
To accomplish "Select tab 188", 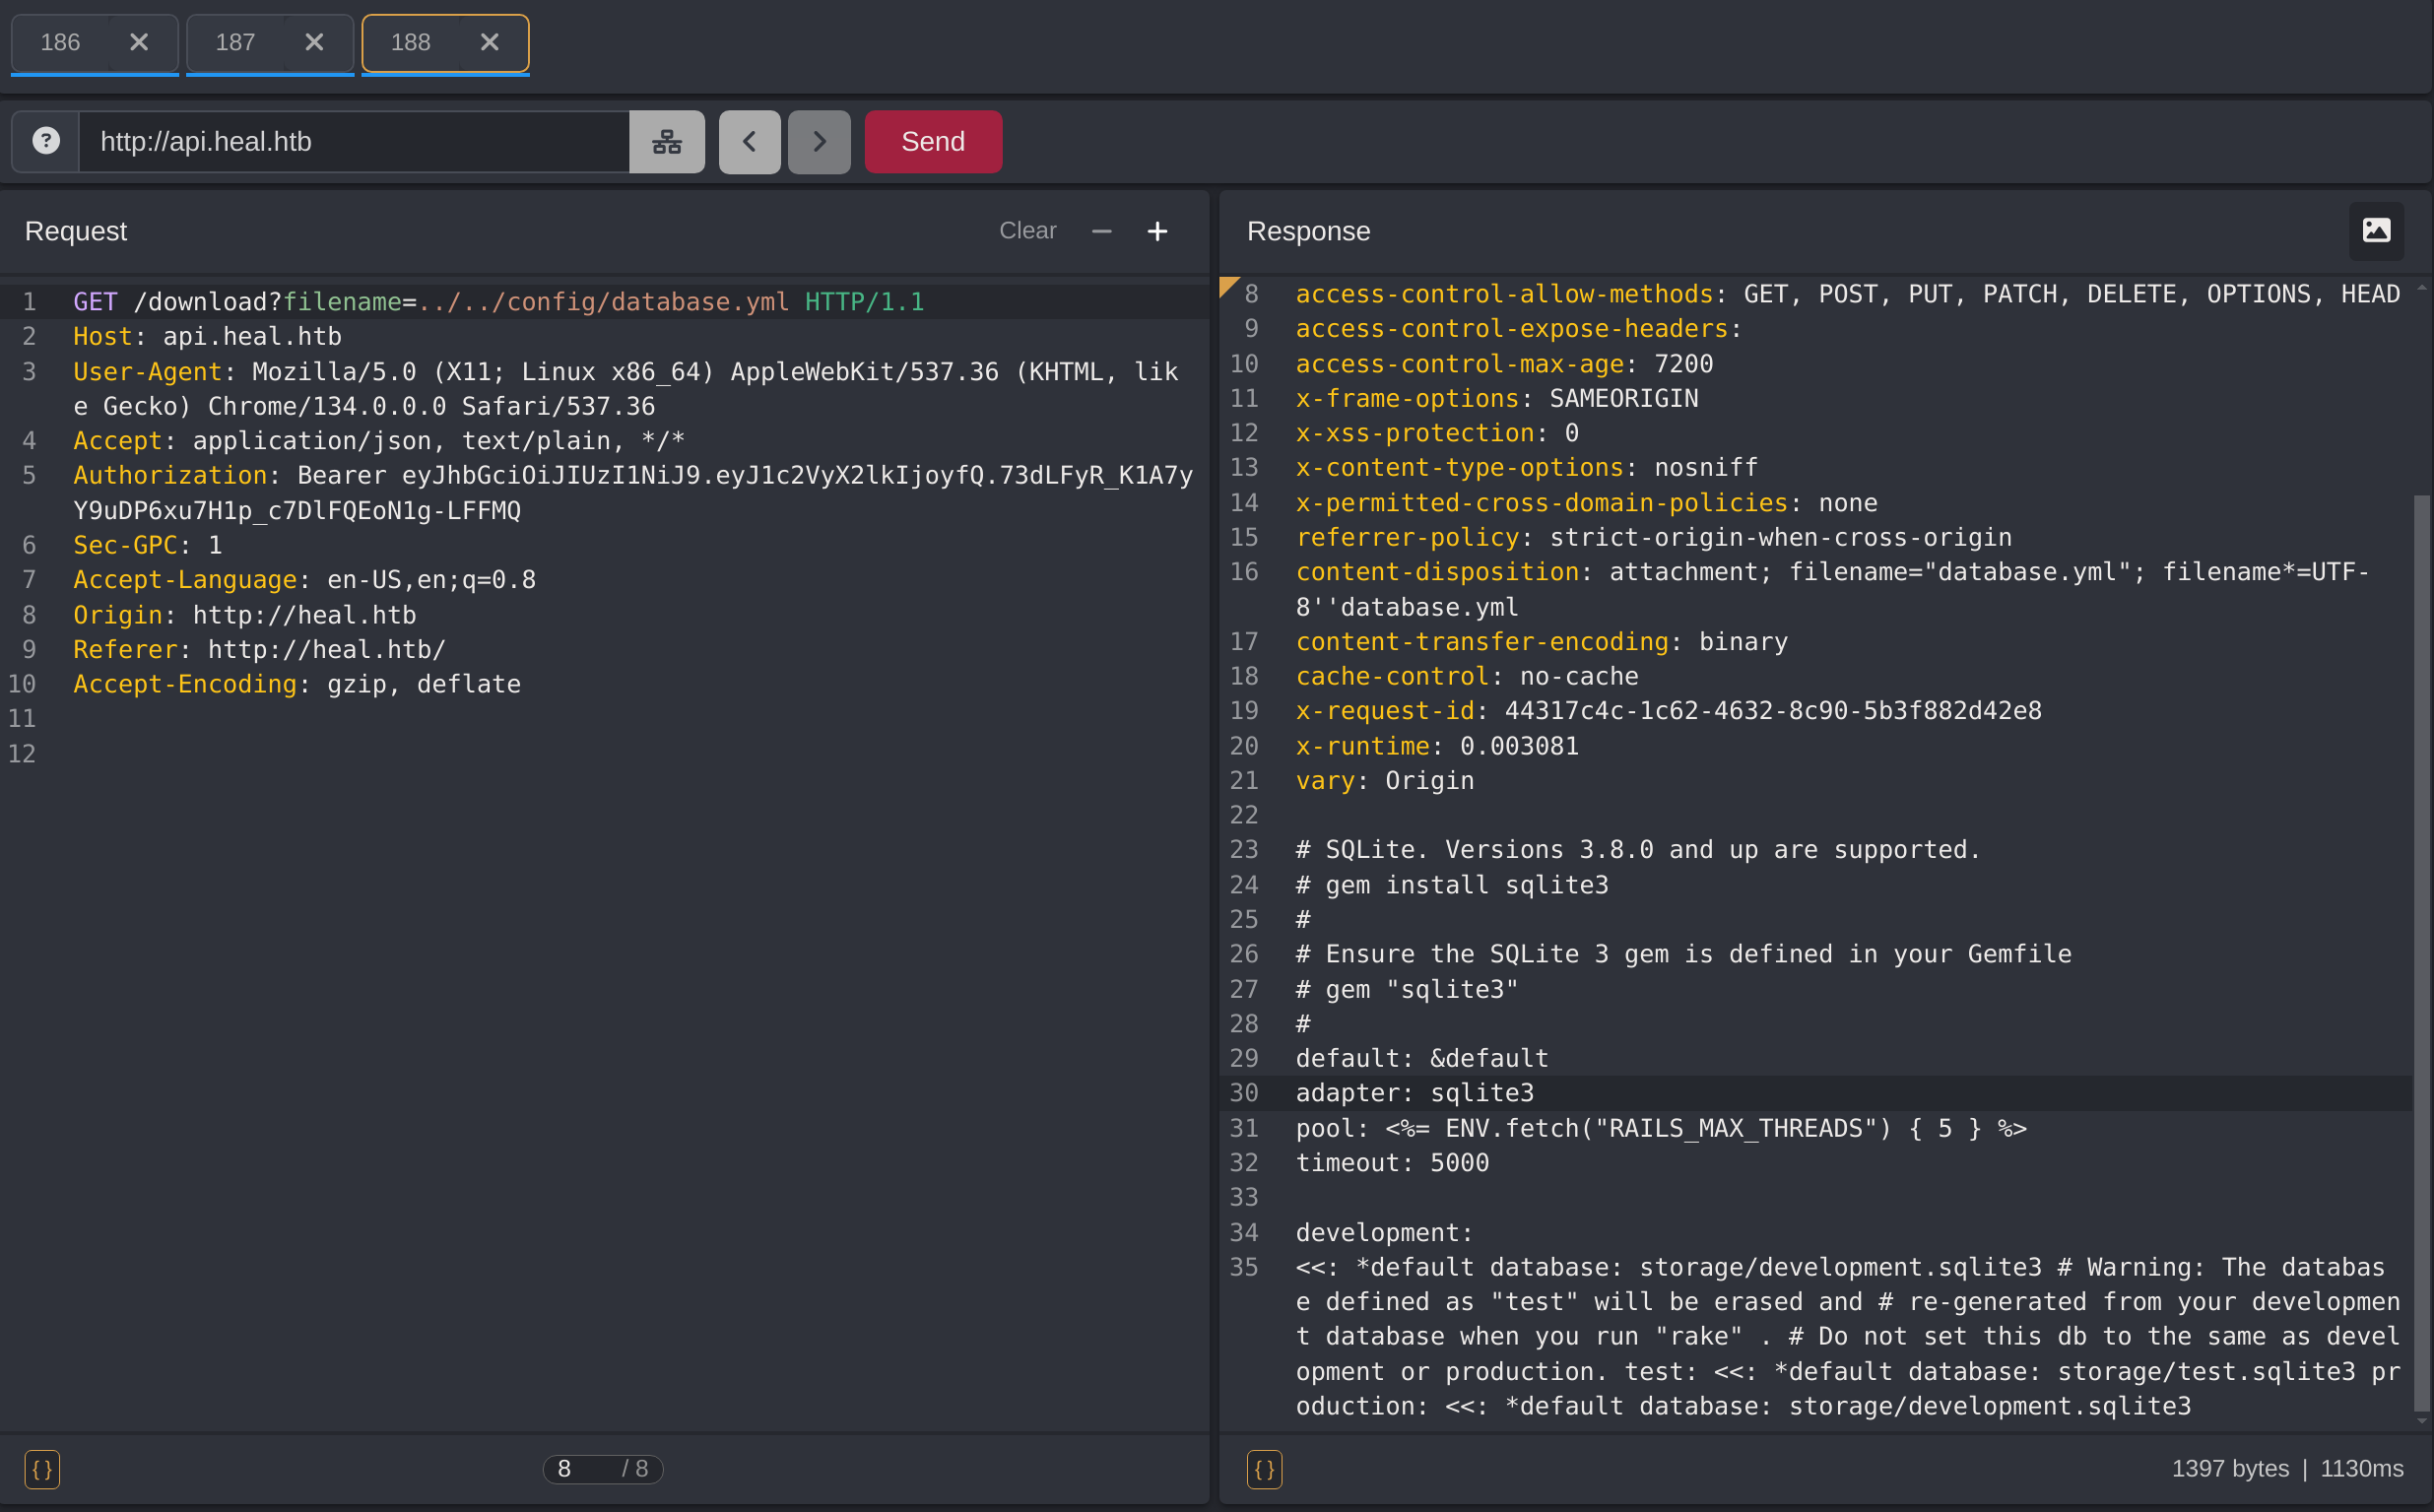I will (x=410, y=42).
